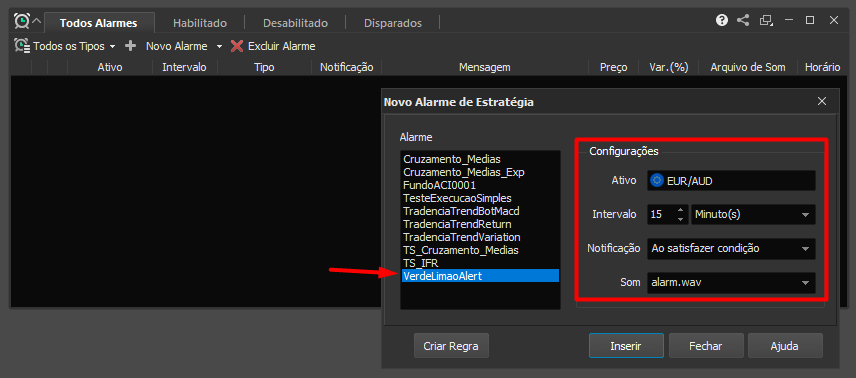Click the Ativo field showing EUR/AUD
This screenshot has height=378, width=856.
[731, 181]
